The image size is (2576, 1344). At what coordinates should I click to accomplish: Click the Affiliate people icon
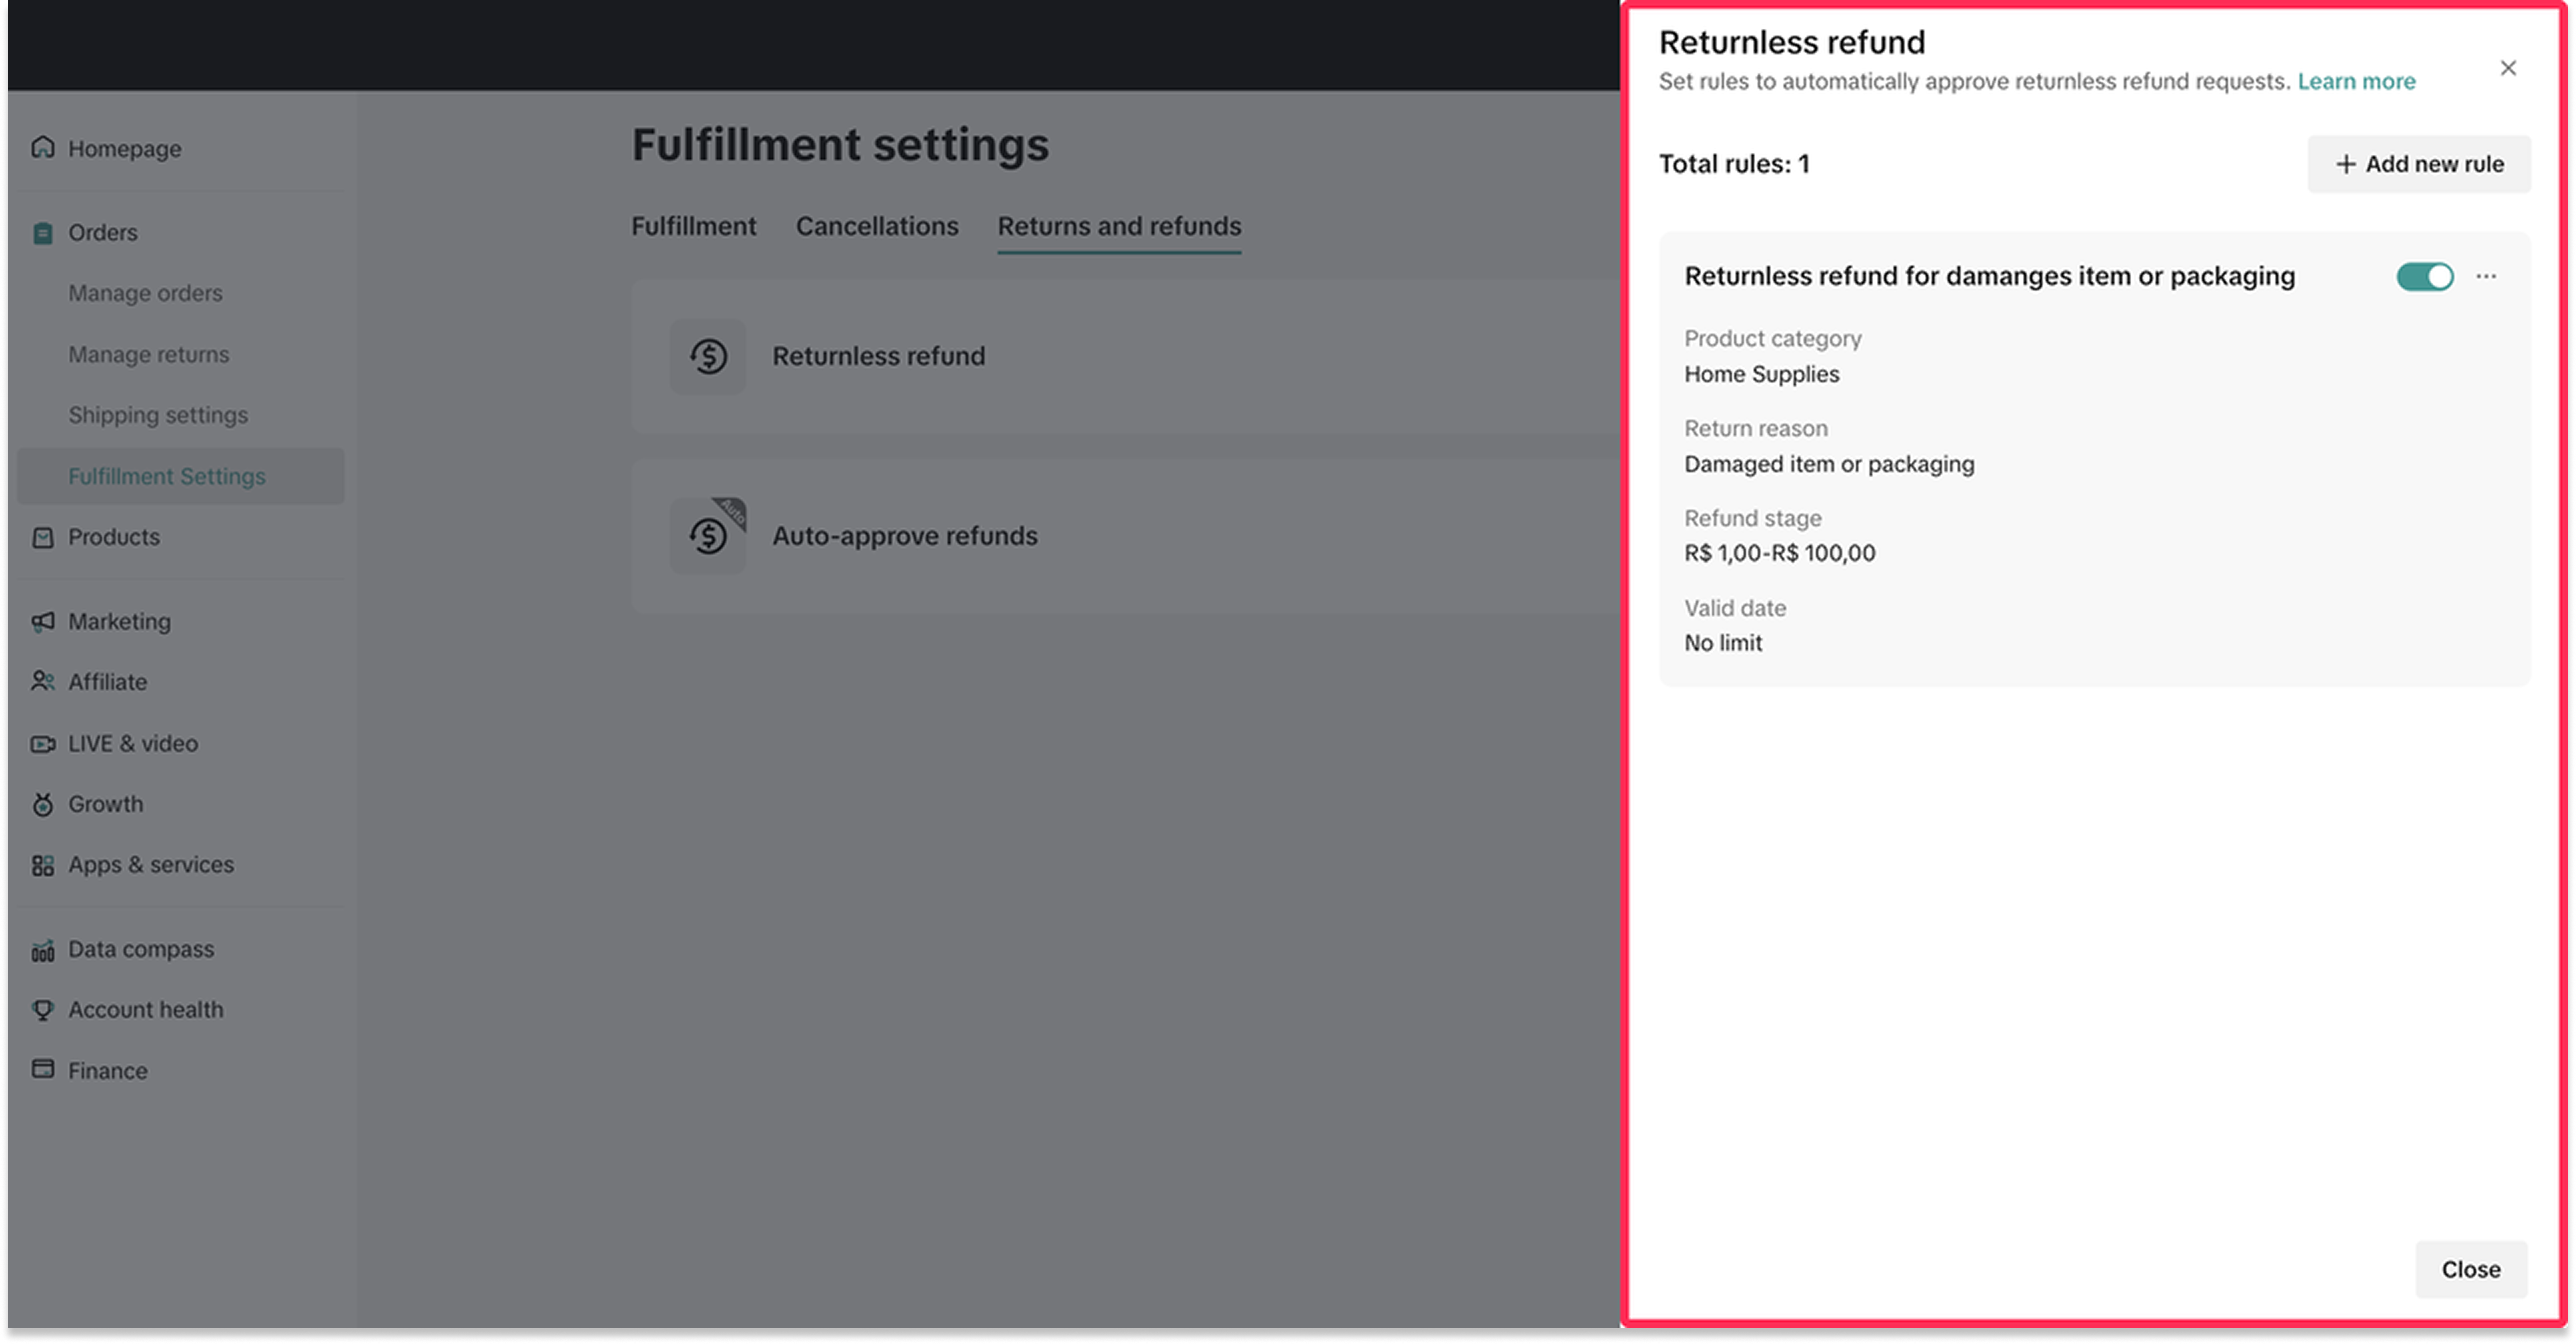(43, 682)
